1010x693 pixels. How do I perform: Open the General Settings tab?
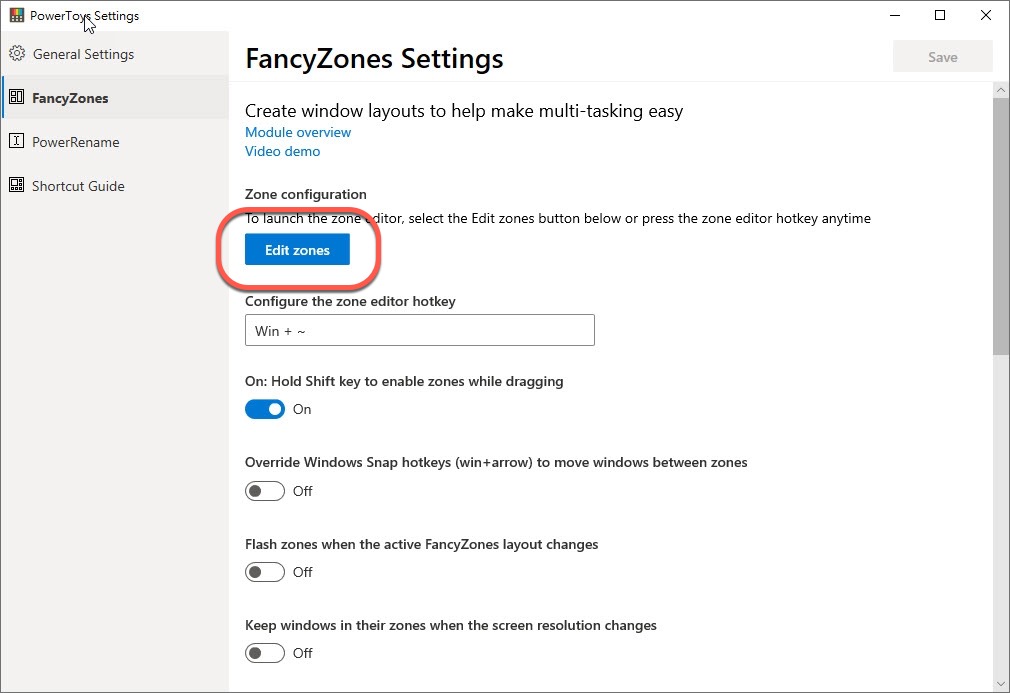pos(83,54)
